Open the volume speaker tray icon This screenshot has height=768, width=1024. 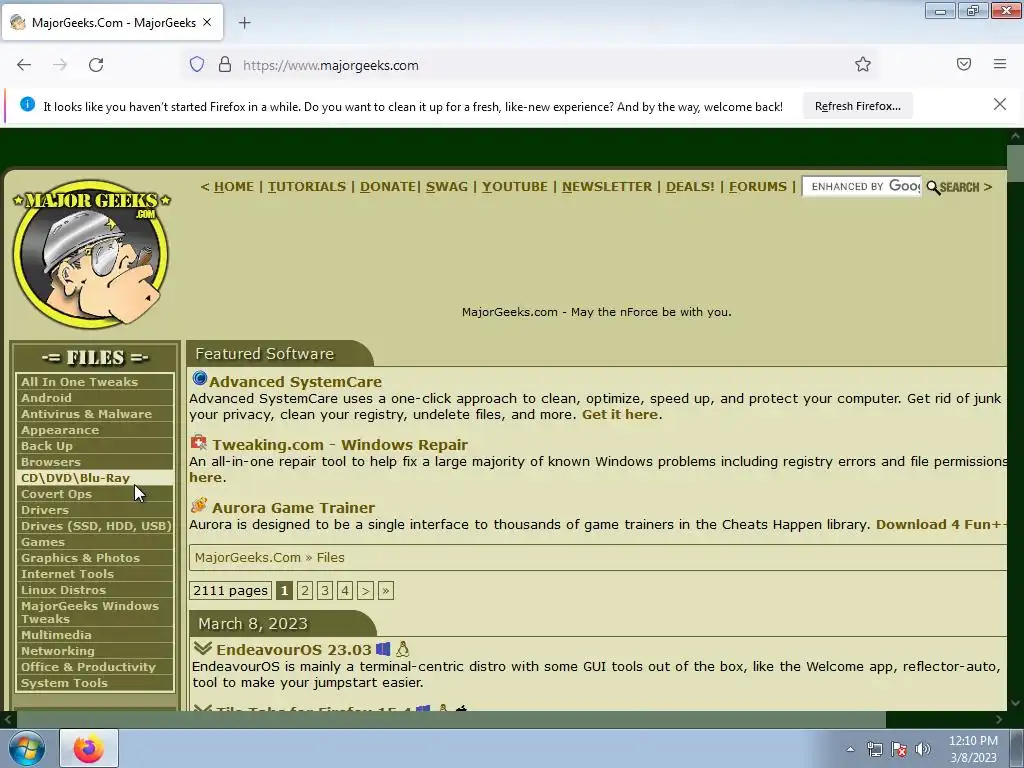tap(923, 749)
